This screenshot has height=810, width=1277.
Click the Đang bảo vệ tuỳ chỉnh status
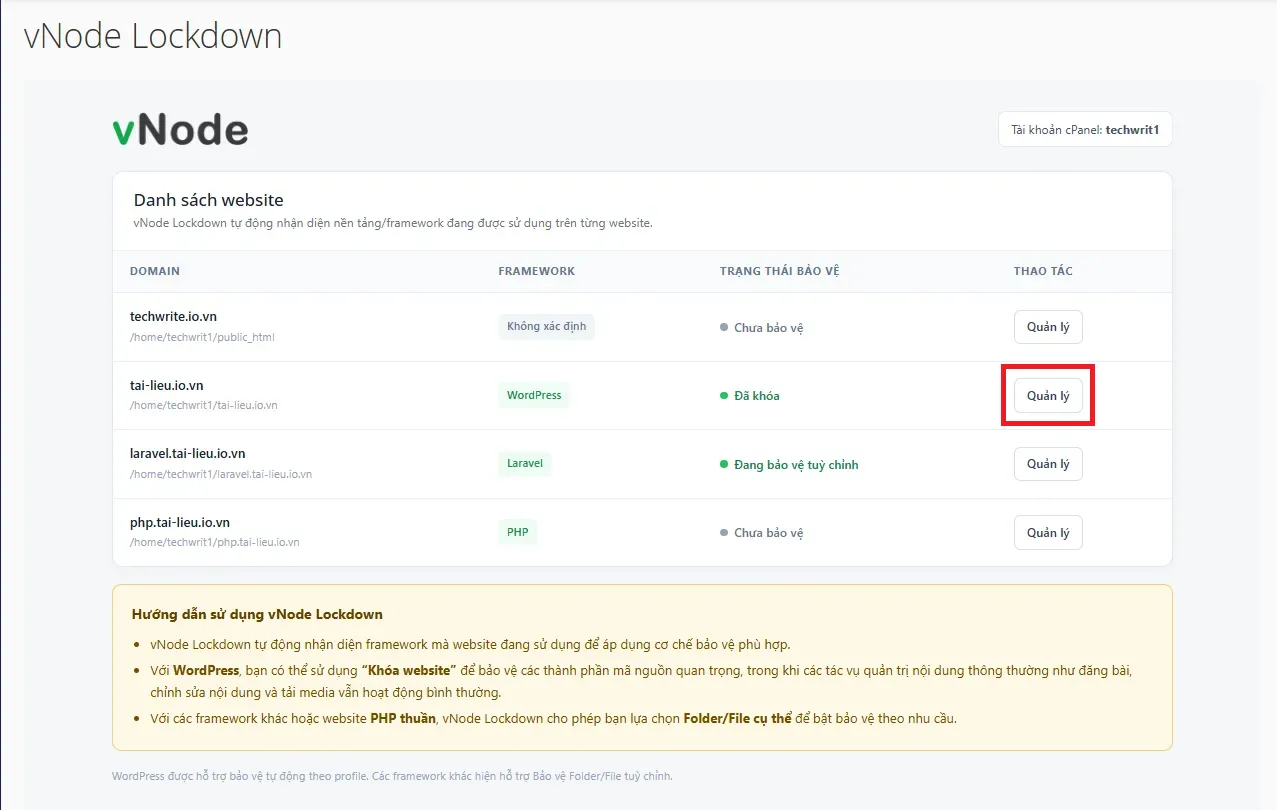pos(789,465)
